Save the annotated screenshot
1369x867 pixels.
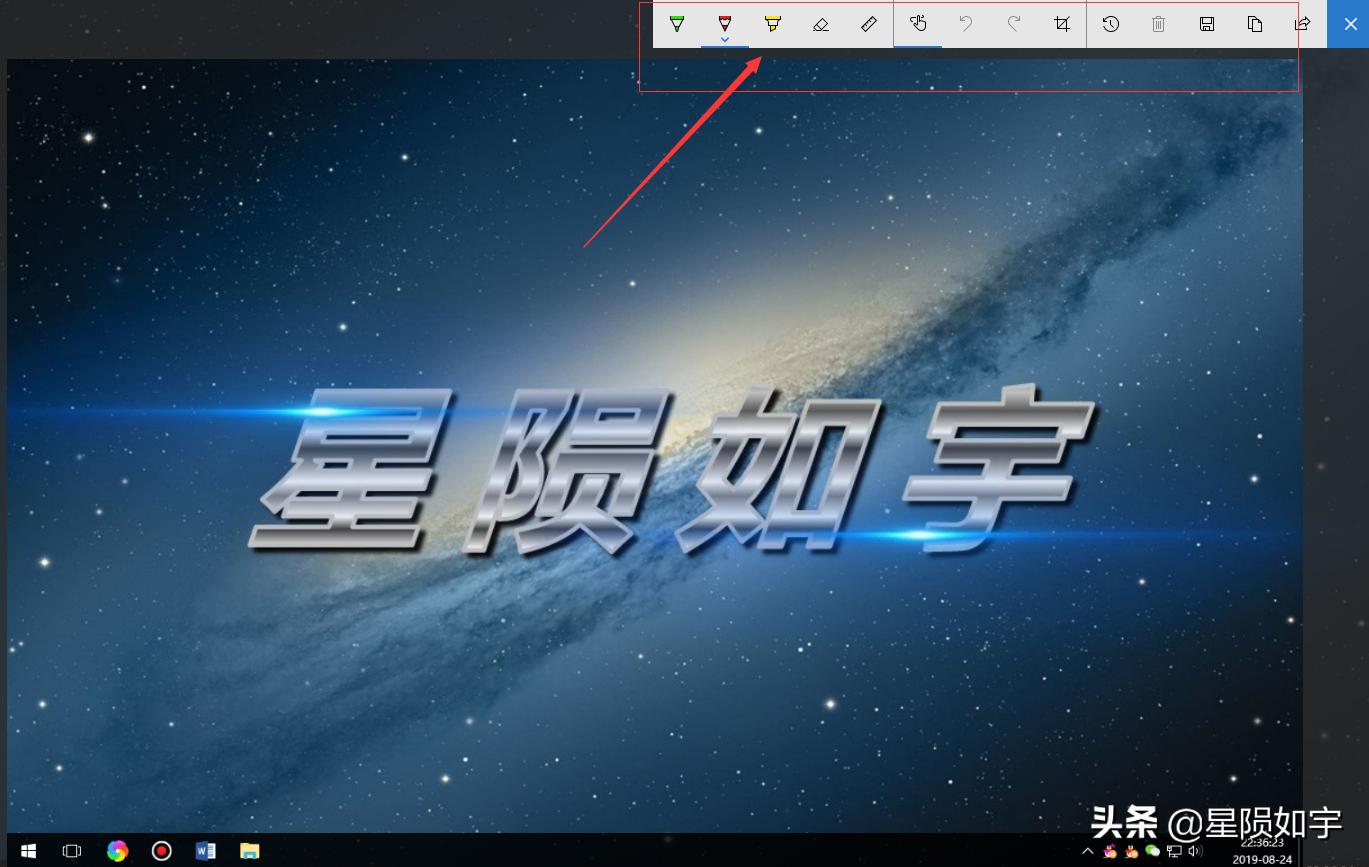click(x=1206, y=24)
